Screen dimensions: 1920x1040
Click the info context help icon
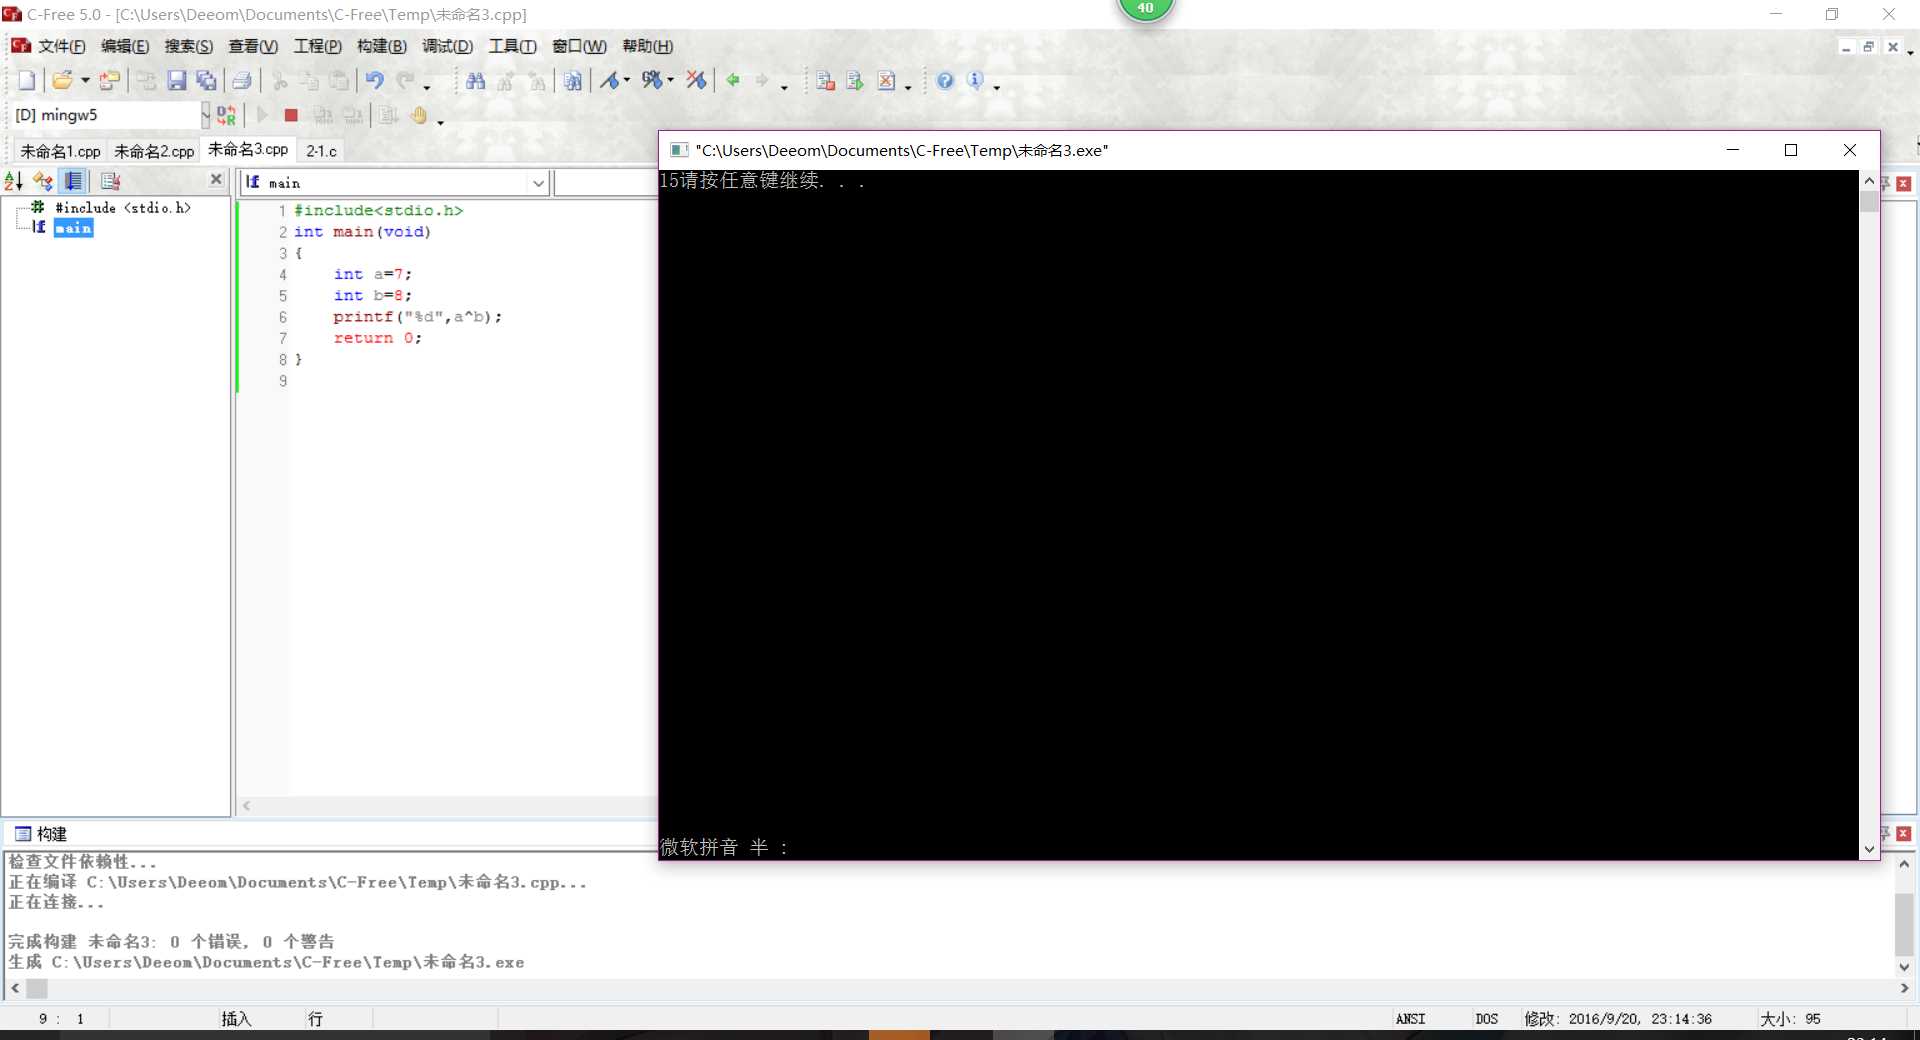click(975, 81)
